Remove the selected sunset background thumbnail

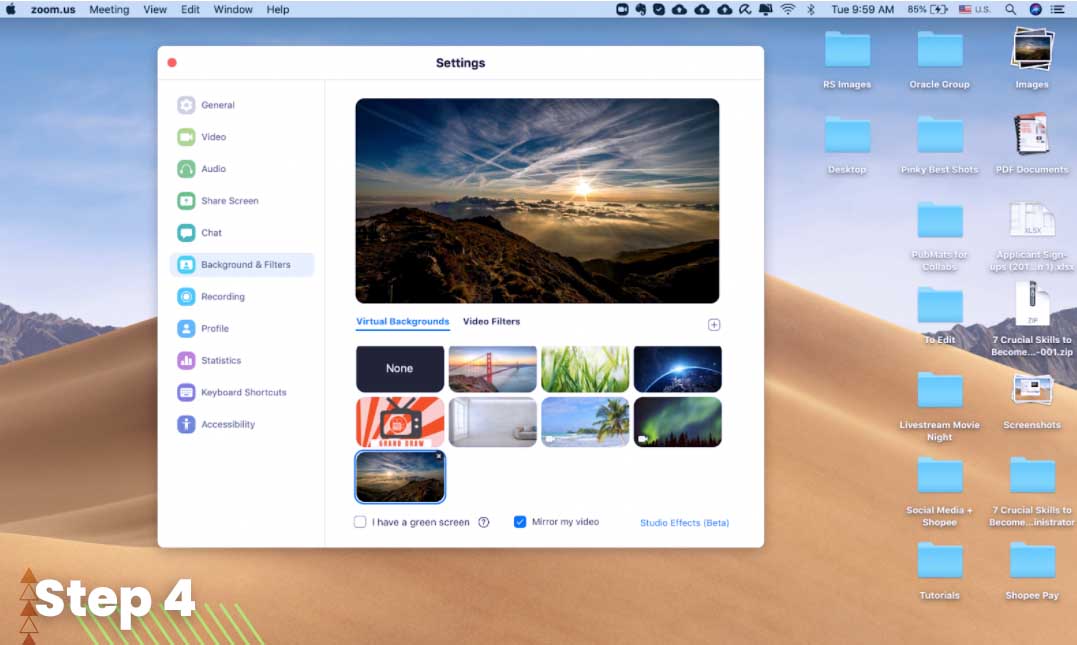tap(439, 456)
